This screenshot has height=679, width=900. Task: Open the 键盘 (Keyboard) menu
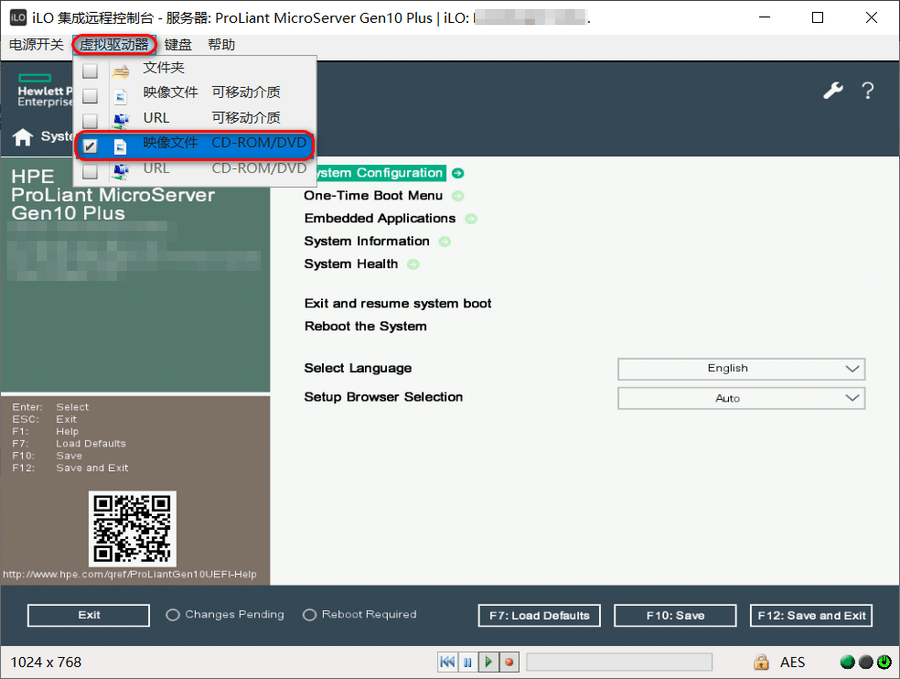[x=178, y=45]
